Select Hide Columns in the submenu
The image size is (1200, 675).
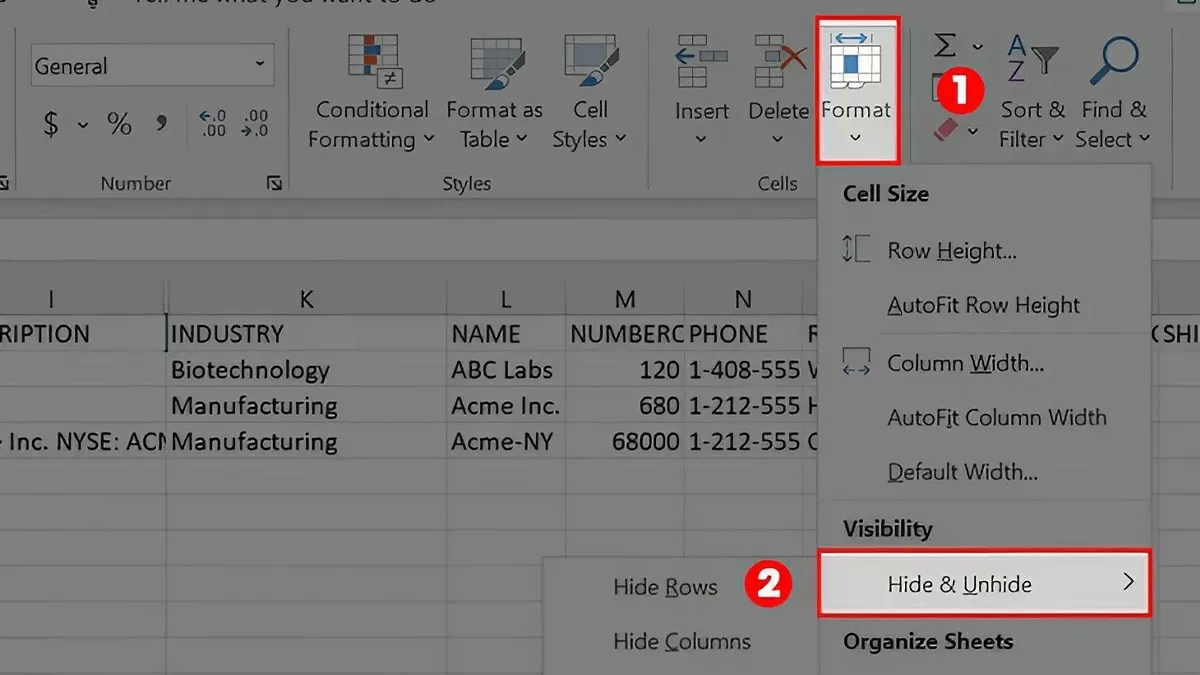(x=681, y=642)
